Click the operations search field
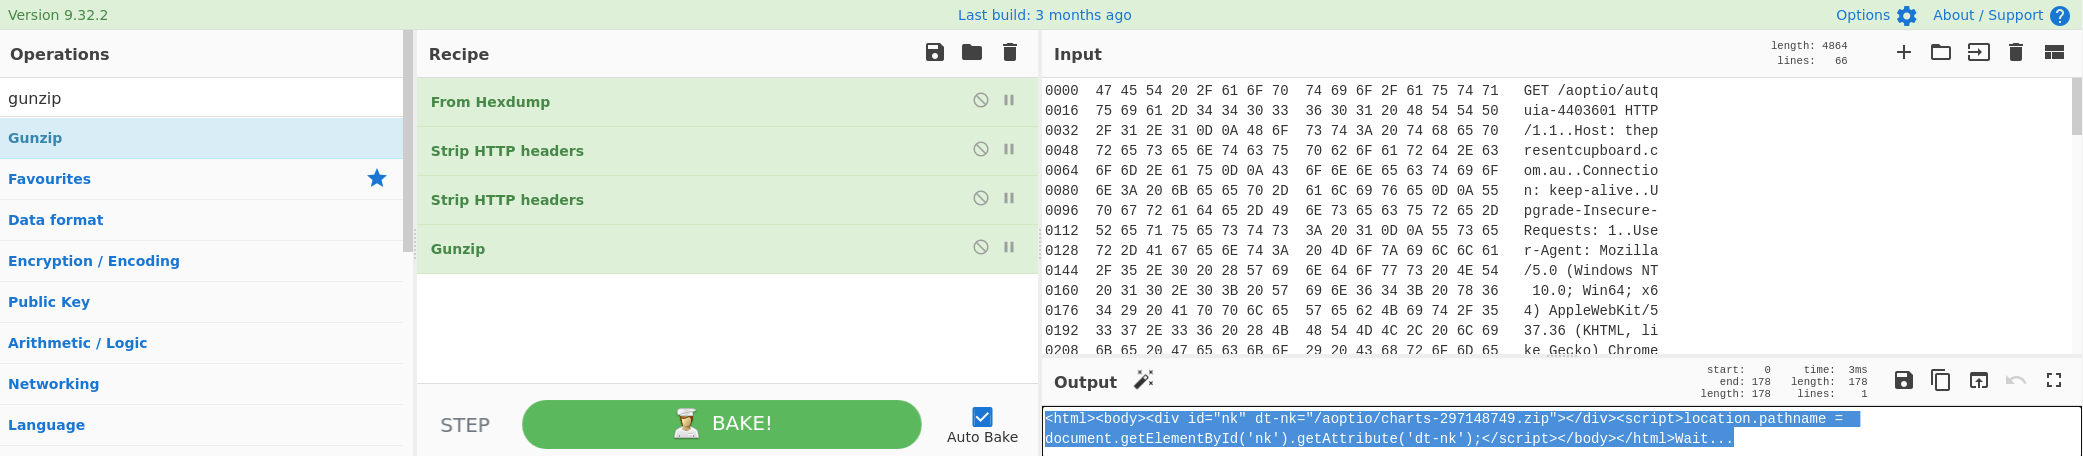 [201, 98]
